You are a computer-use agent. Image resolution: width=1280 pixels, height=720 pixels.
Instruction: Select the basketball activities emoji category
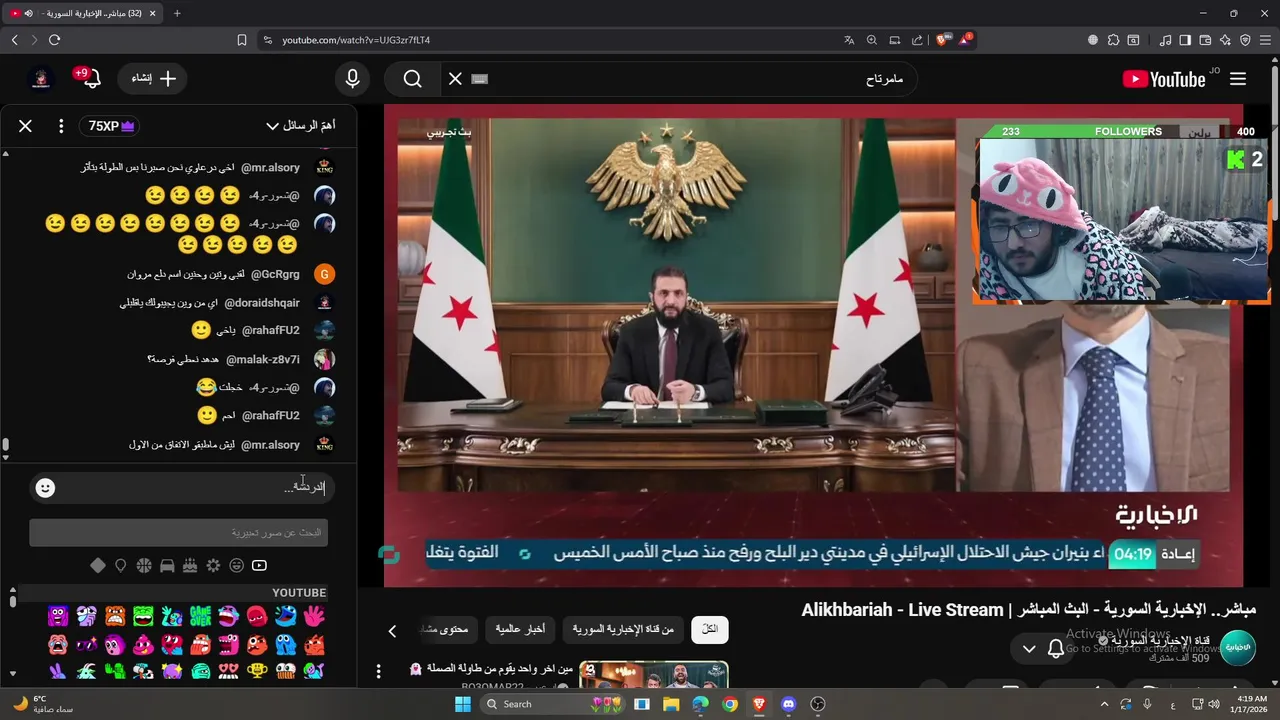(x=144, y=566)
